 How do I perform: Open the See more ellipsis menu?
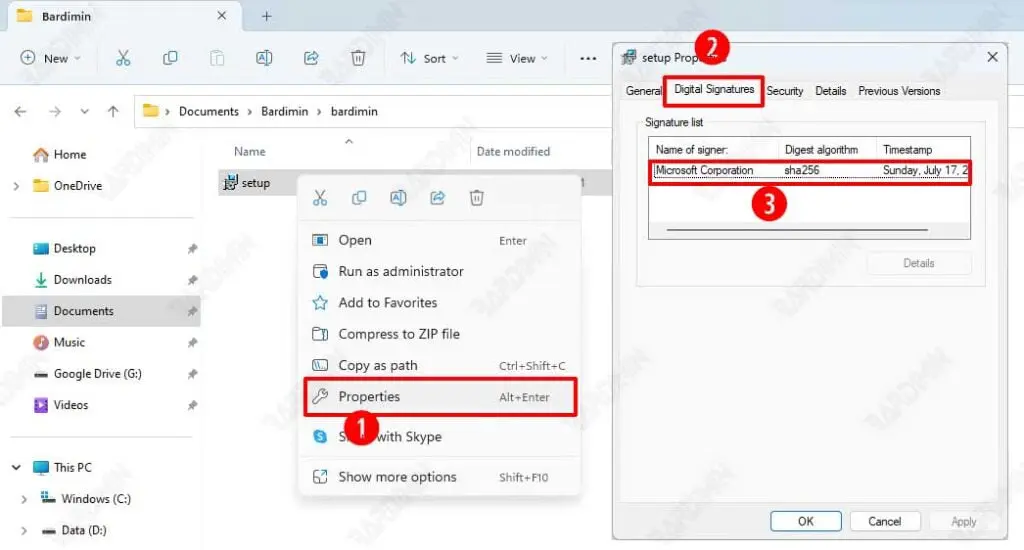[588, 58]
